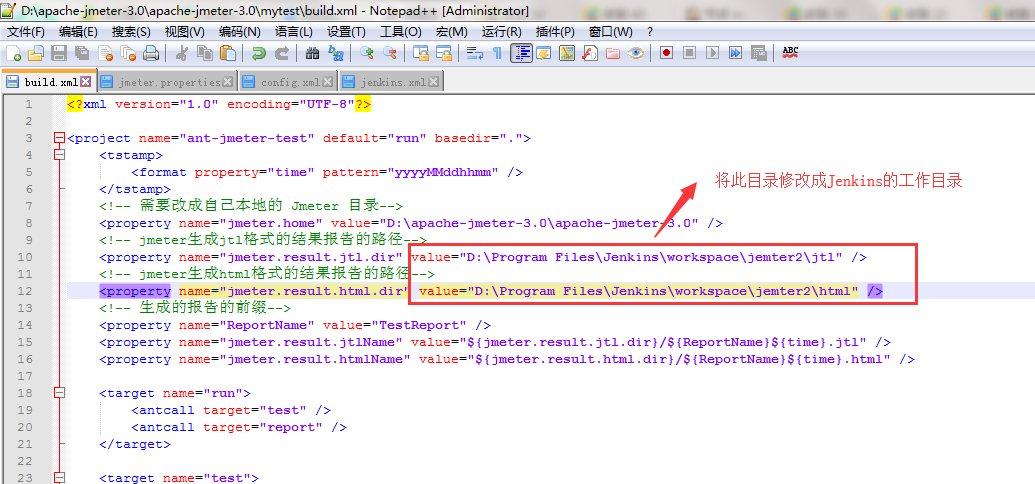
Task: Print the document with the printer icon
Action: coord(151,53)
